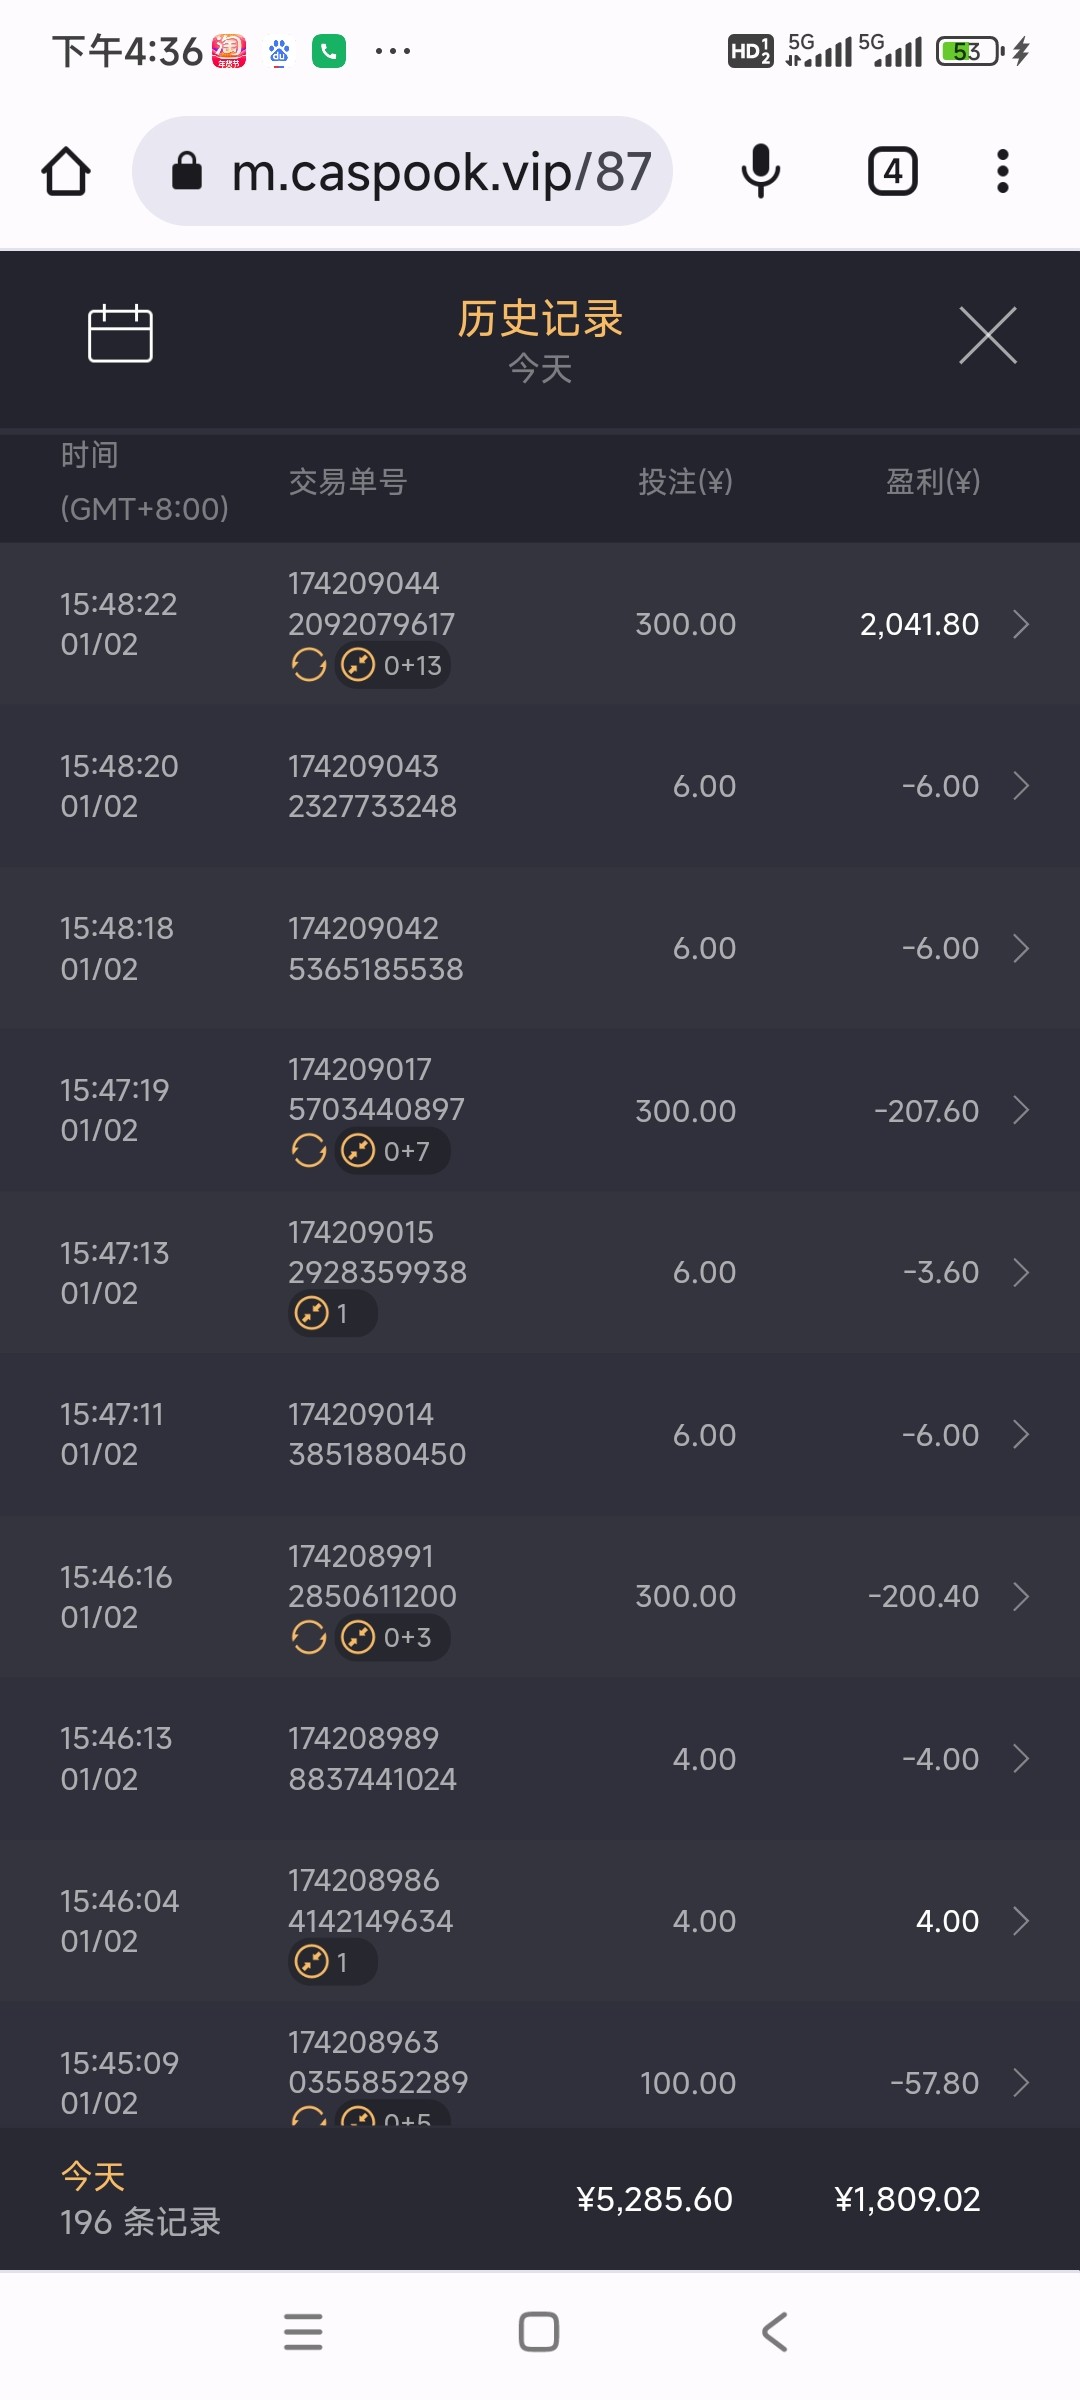Tap the badge labeled 1 on 15:47:13 record
Viewport: 1080px width, 2400px height.
tap(332, 1313)
